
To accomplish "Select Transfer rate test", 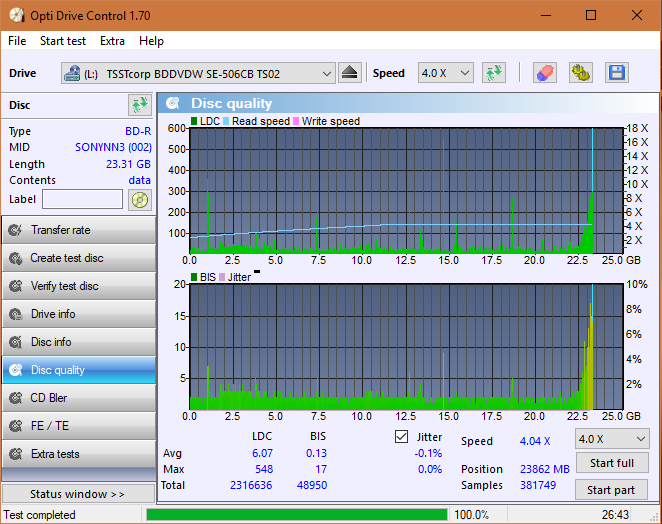I will point(79,230).
